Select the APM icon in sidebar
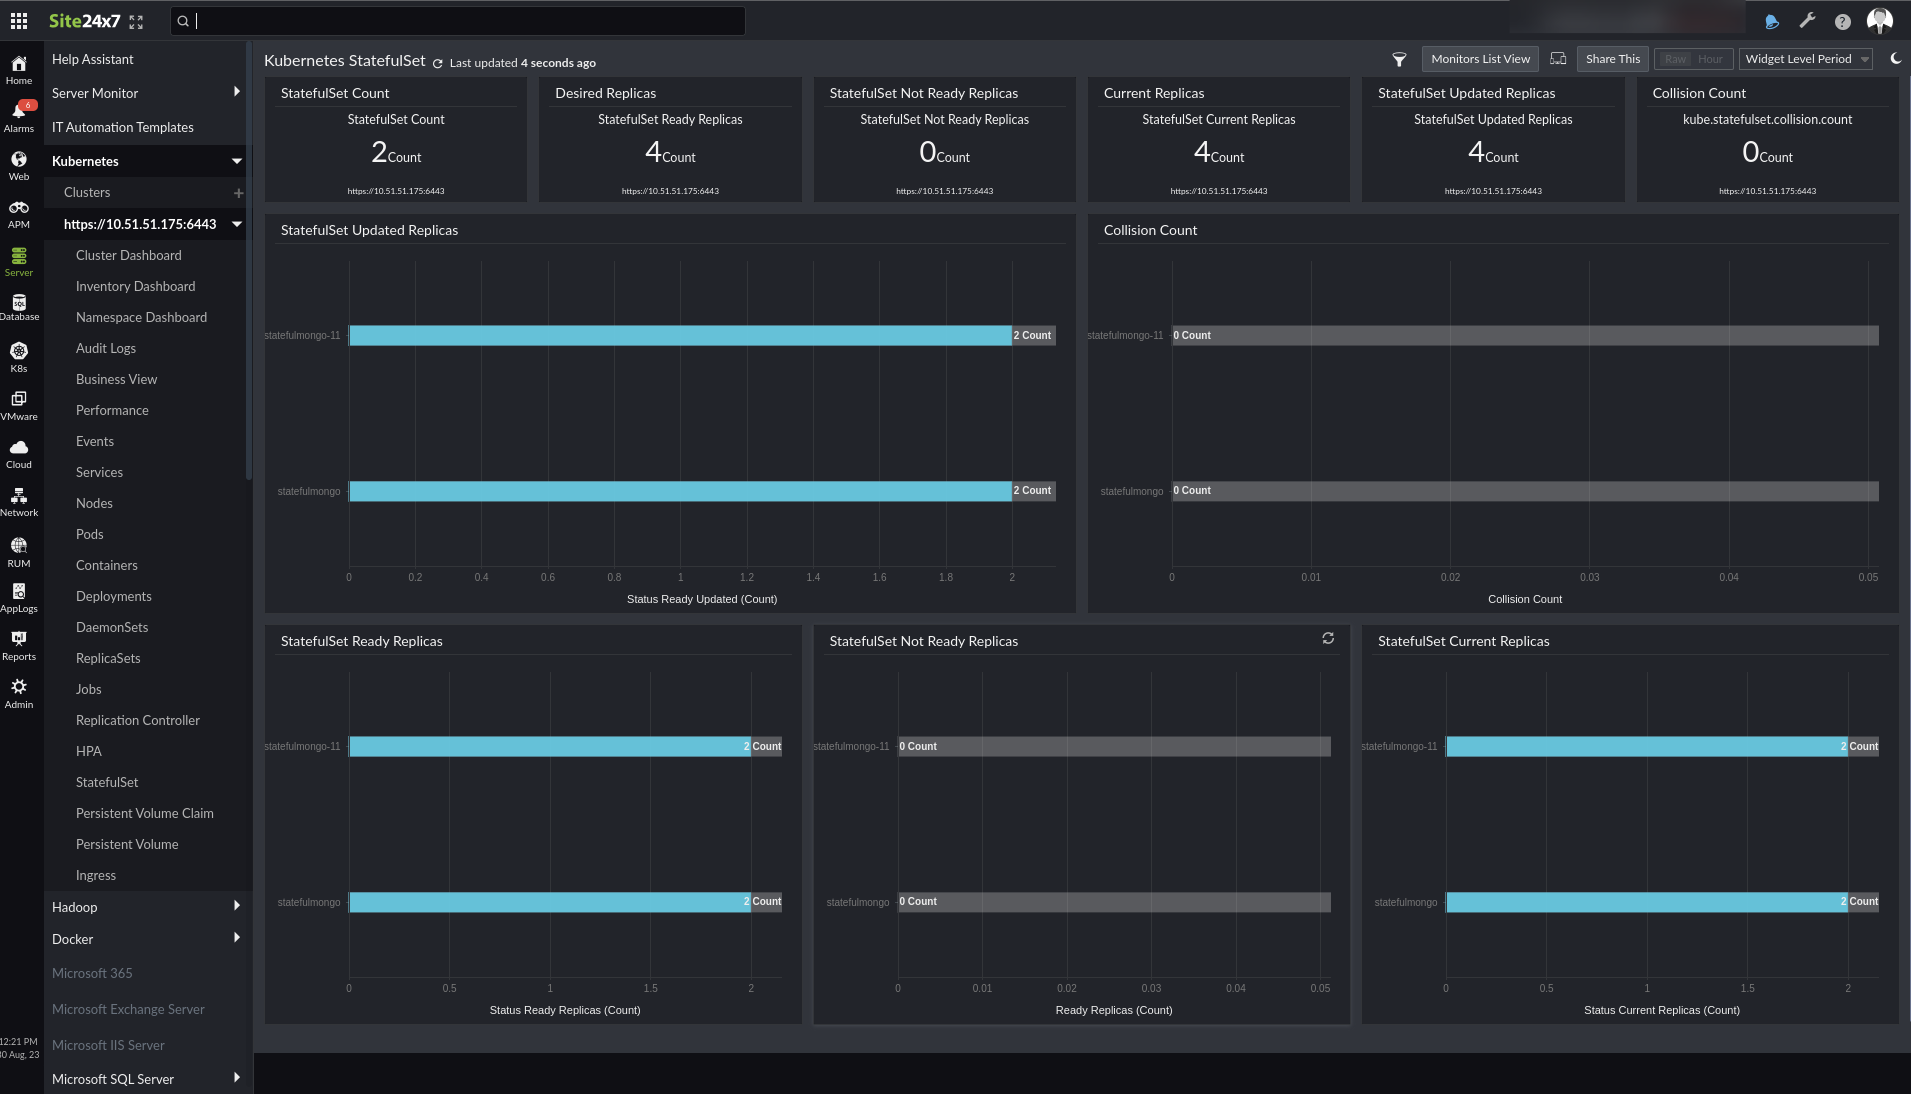The height and width of the screenshot is (1094, 1911). pos(19,212)
